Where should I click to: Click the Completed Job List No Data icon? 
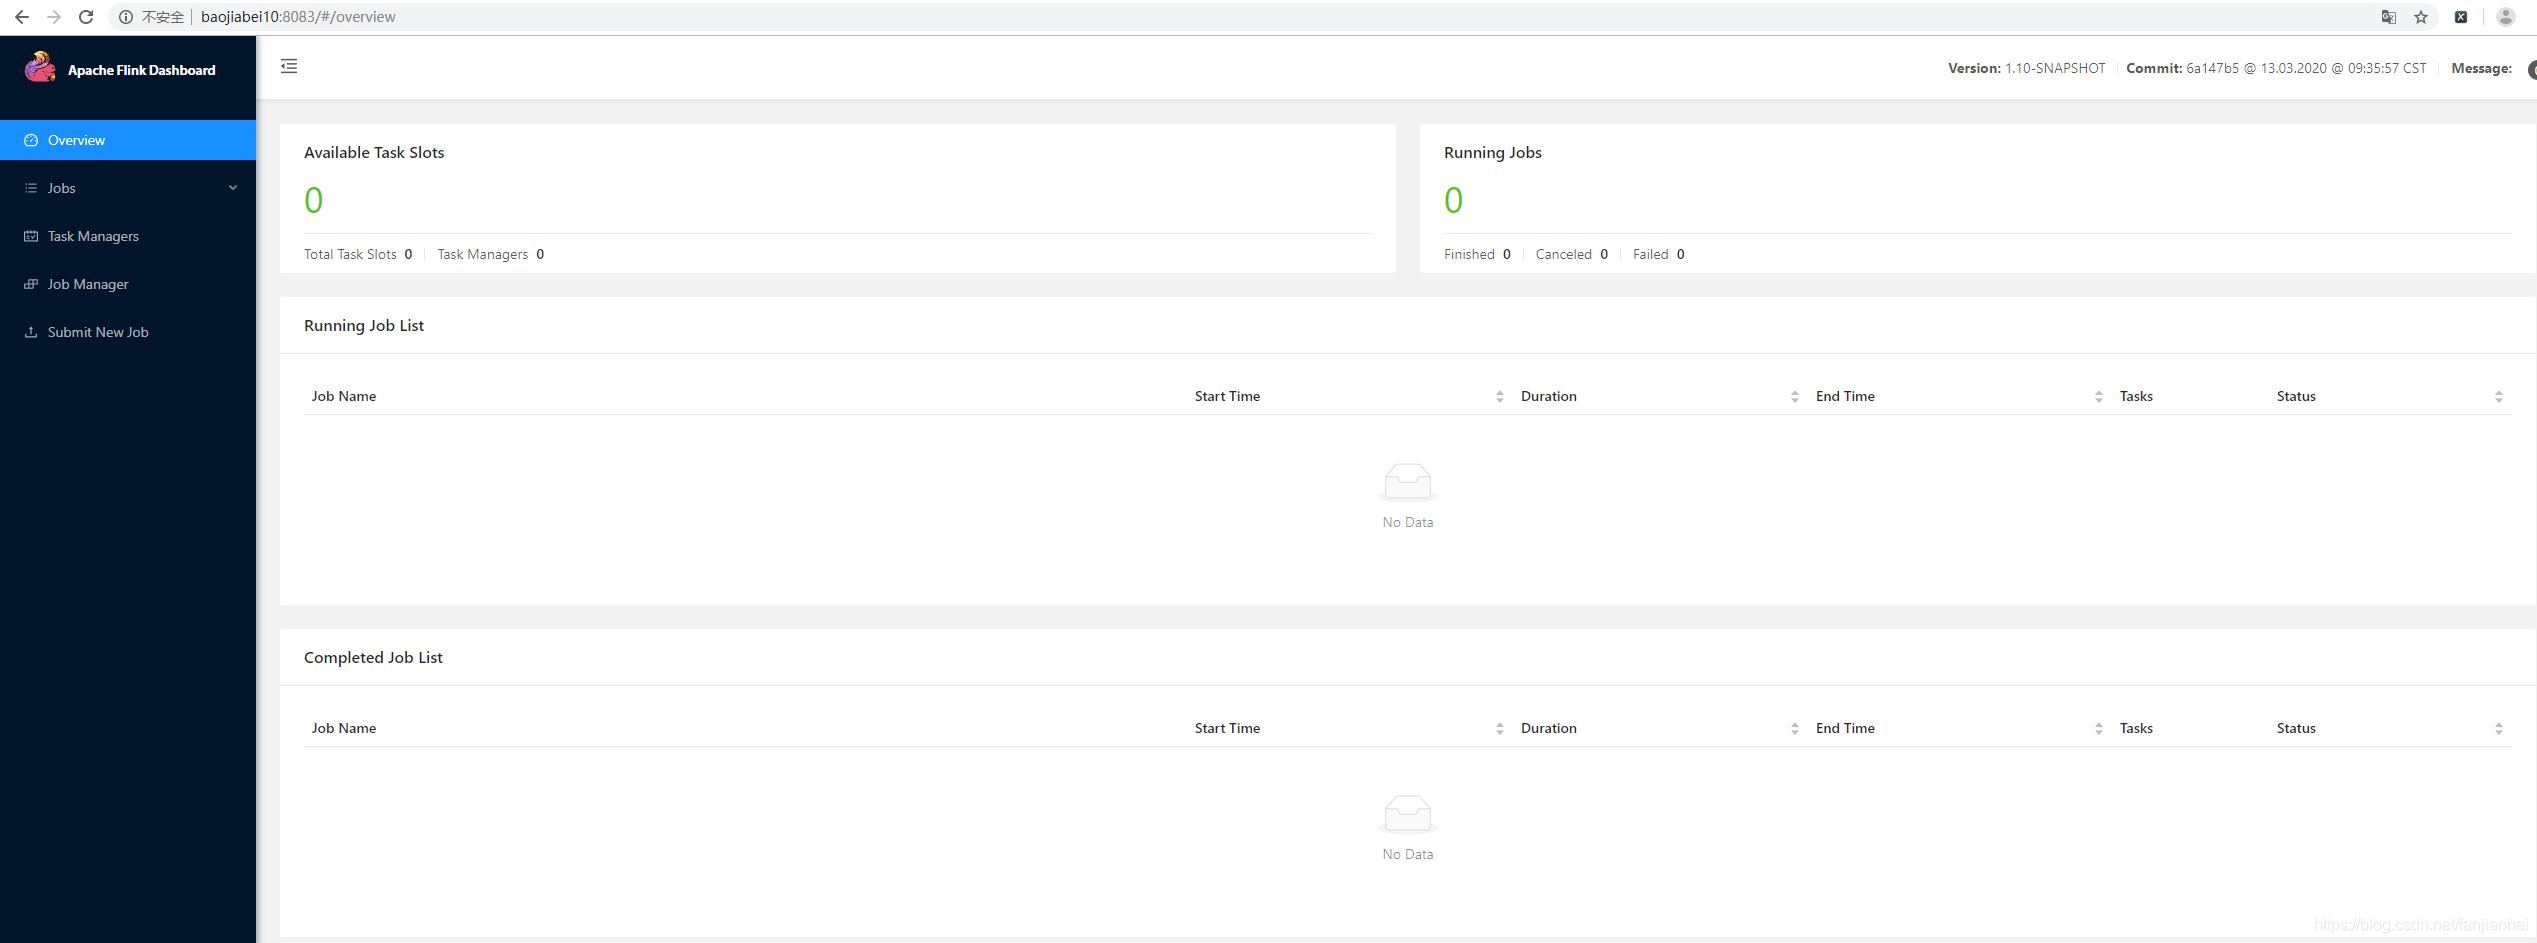pyautogui.click(x=1408, y=814)
